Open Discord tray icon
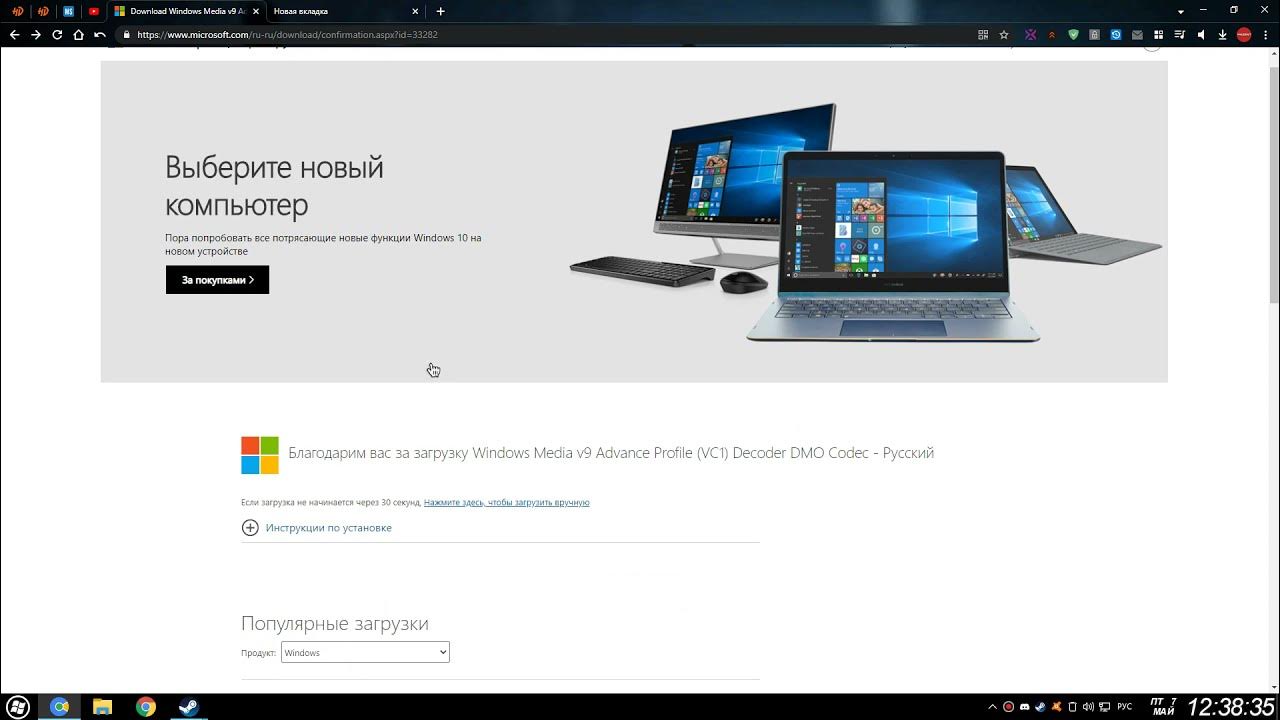Screen dimensions: 1280x720 (1024, 707)
